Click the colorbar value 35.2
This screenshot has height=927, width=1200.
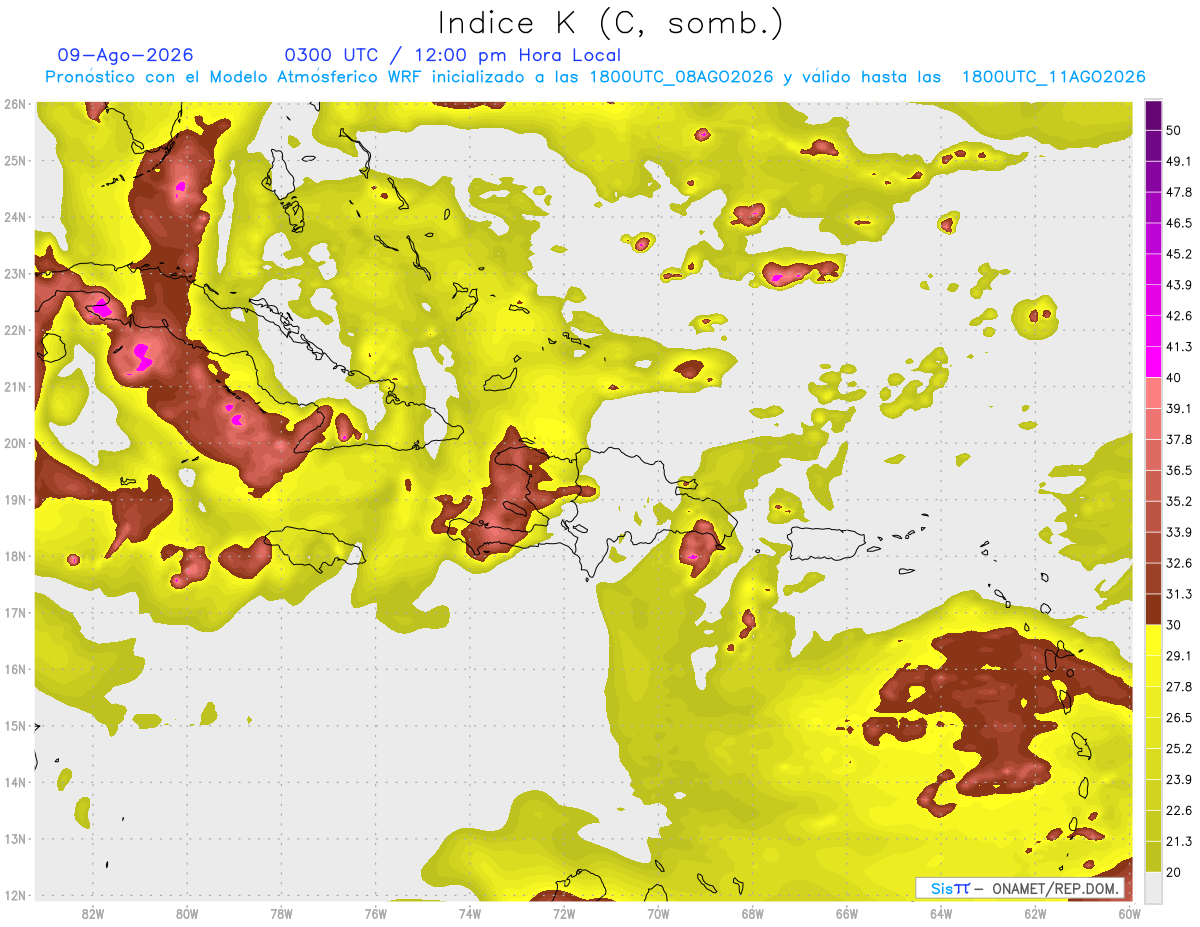click(1179, 502)
